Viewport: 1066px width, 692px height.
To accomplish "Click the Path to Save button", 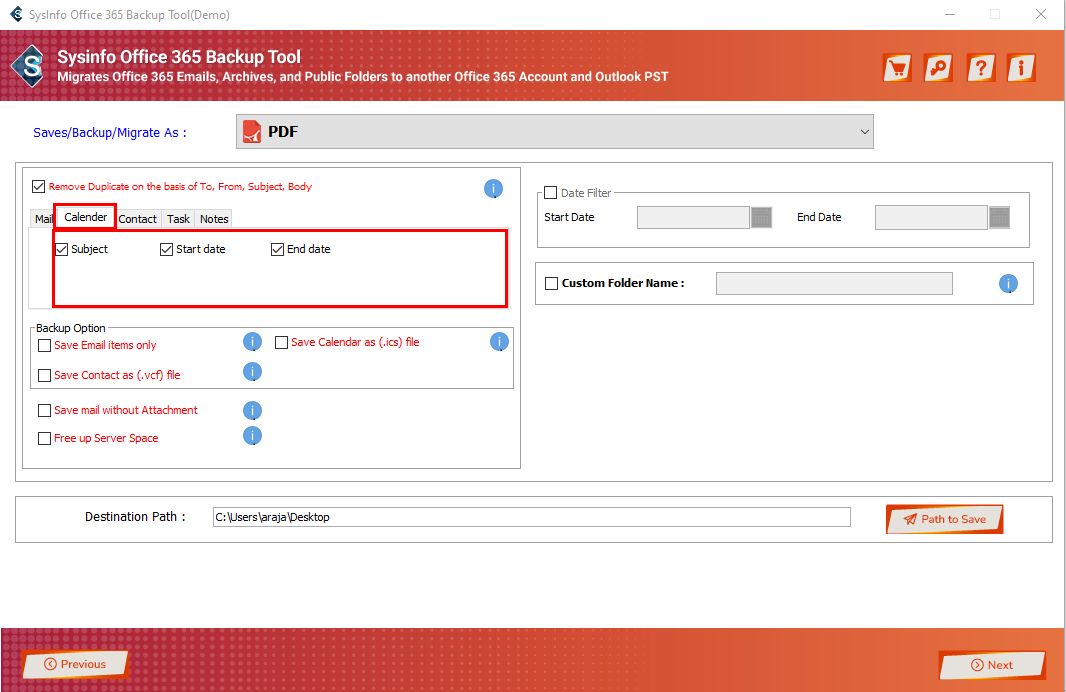I will point(944,519).
